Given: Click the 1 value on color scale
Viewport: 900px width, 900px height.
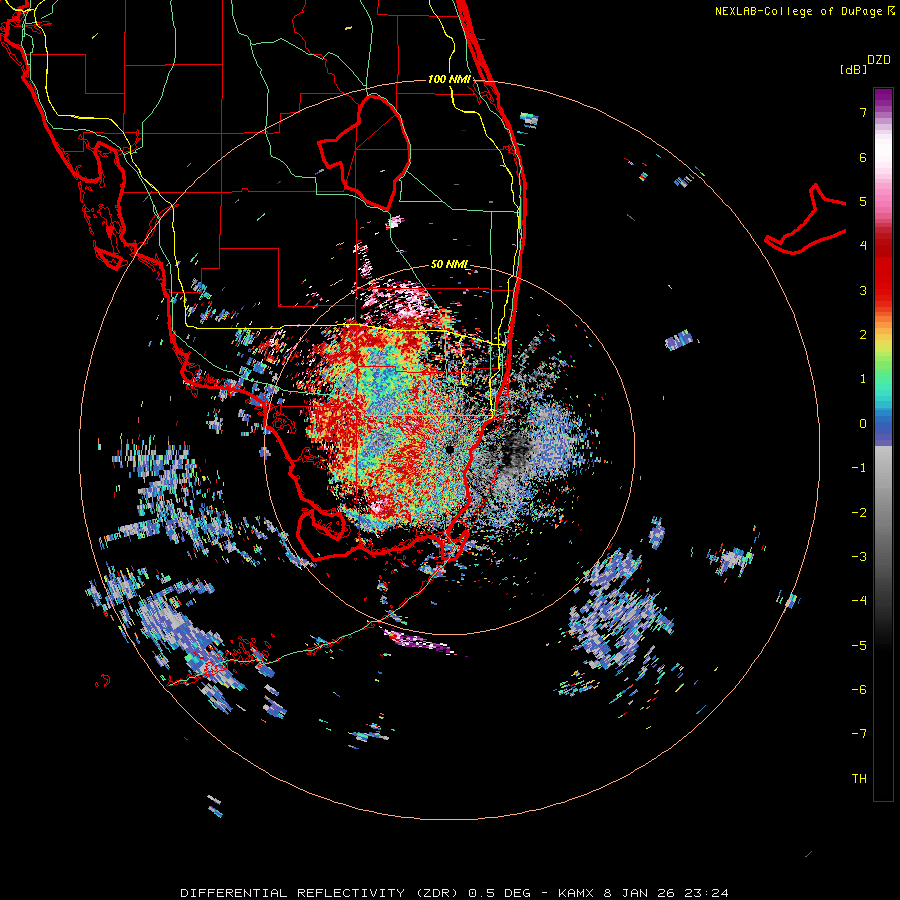Looking at the screenshot, I should [x=863, y=379].
